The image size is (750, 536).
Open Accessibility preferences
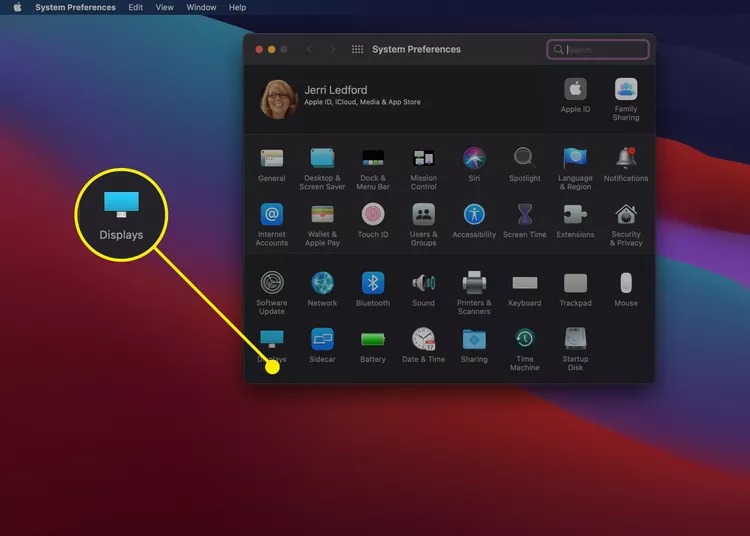coord(474,221)
